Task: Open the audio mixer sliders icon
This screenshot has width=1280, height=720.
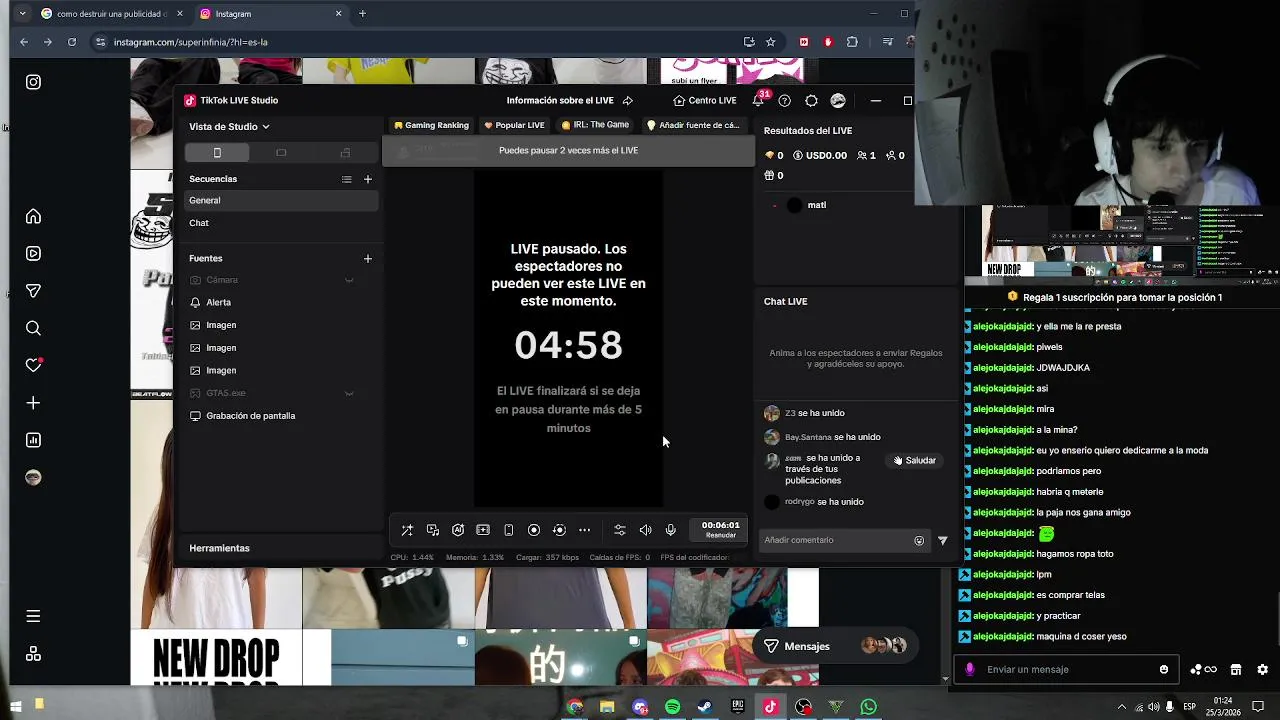Action: (x=620, y=530)
